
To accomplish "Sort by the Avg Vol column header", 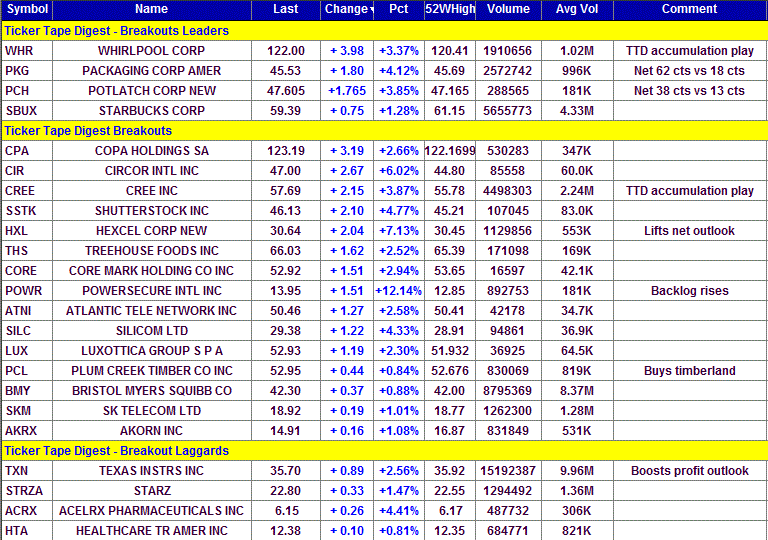I will click(577, 9).
